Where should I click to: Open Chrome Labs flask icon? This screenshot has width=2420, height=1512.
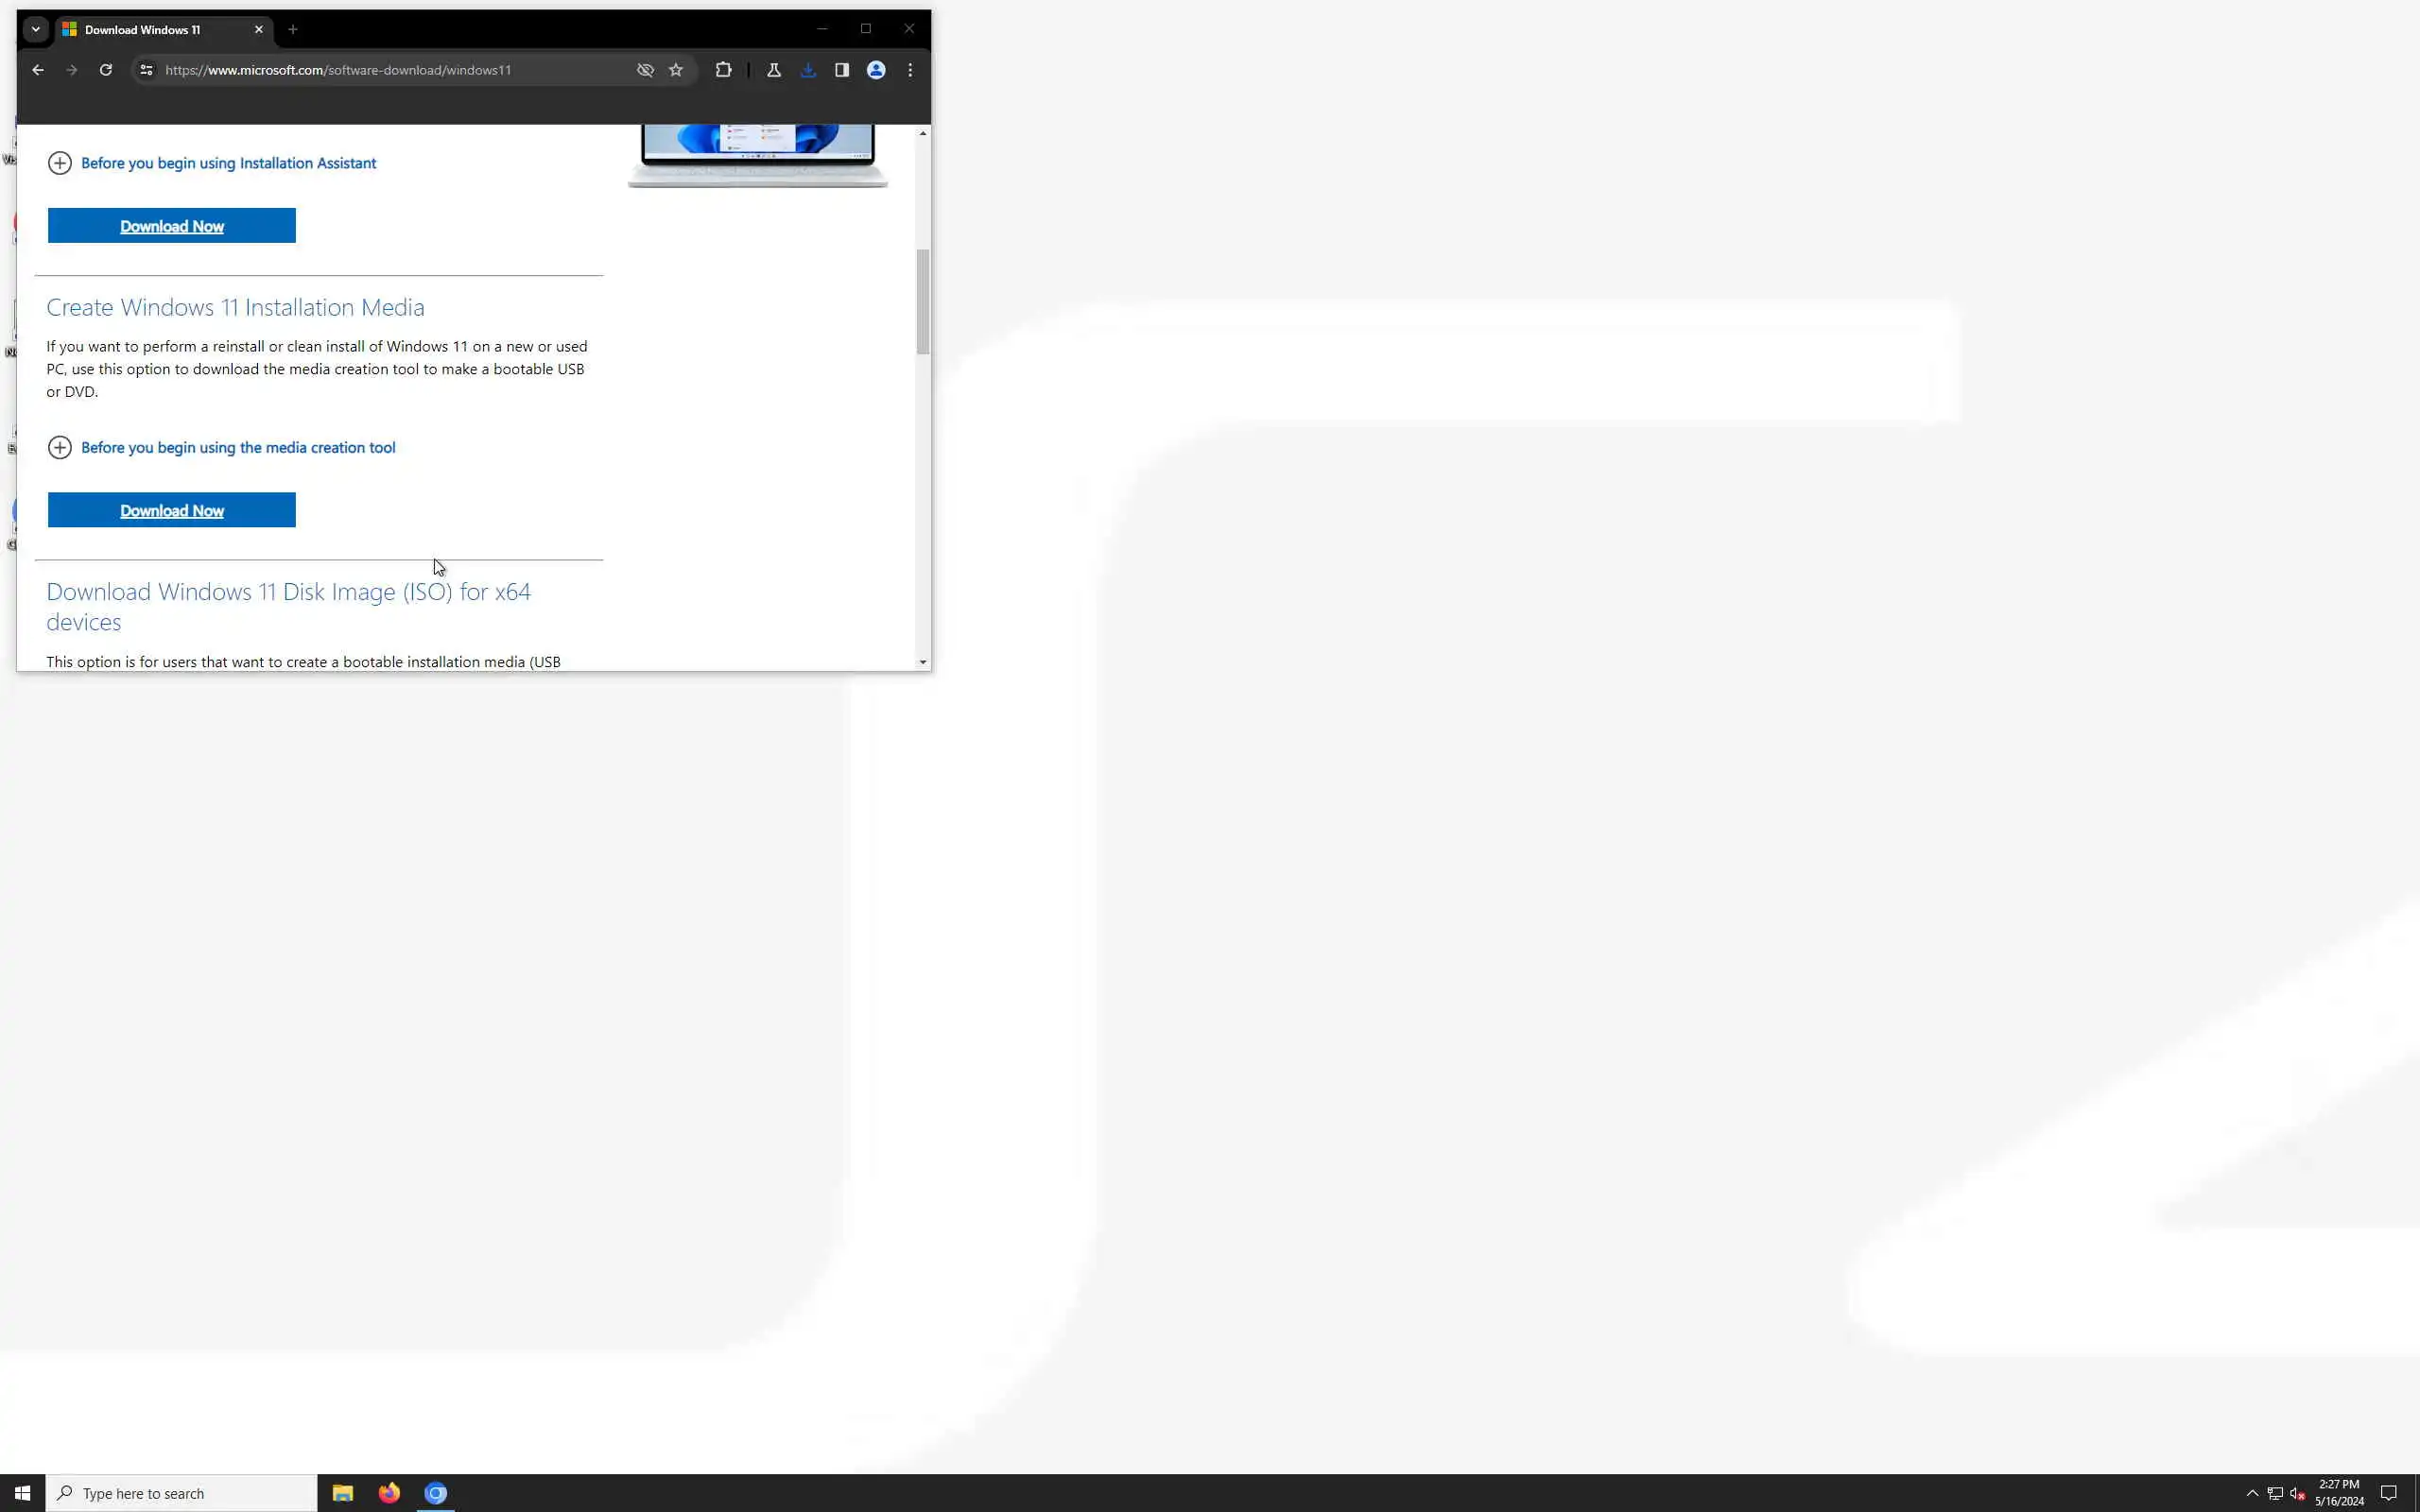(x=773, y=70)
